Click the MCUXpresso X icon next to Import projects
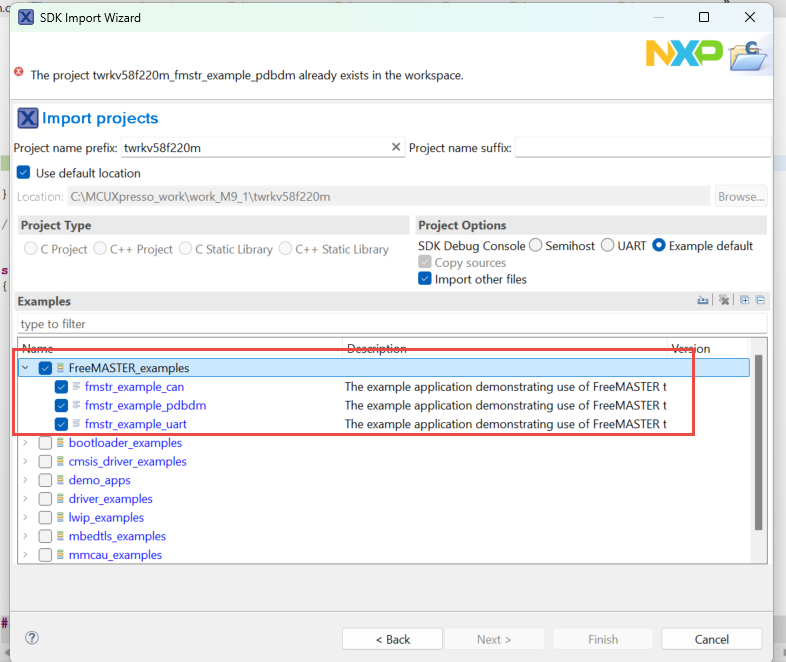 (x=28, y=118)
